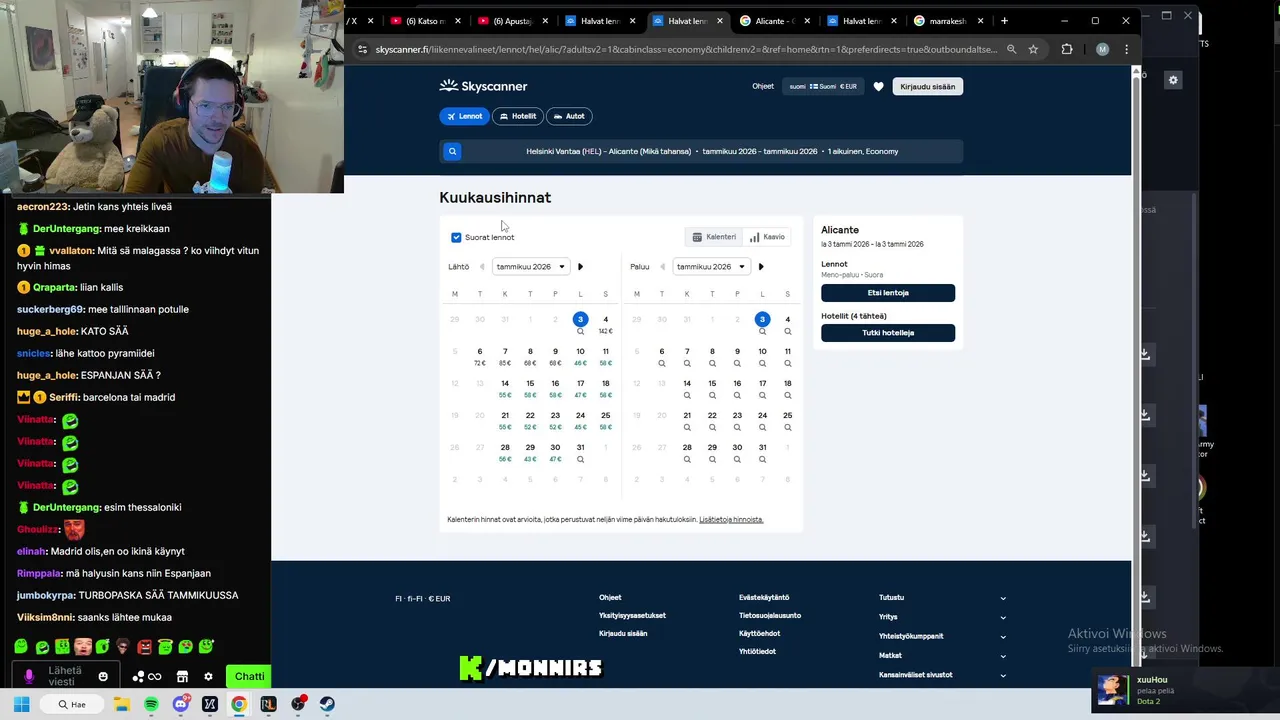The width and height of the screenshot is (1280, 720).
Task: Open File Explorer from taskbar
Action: (121, 704)
